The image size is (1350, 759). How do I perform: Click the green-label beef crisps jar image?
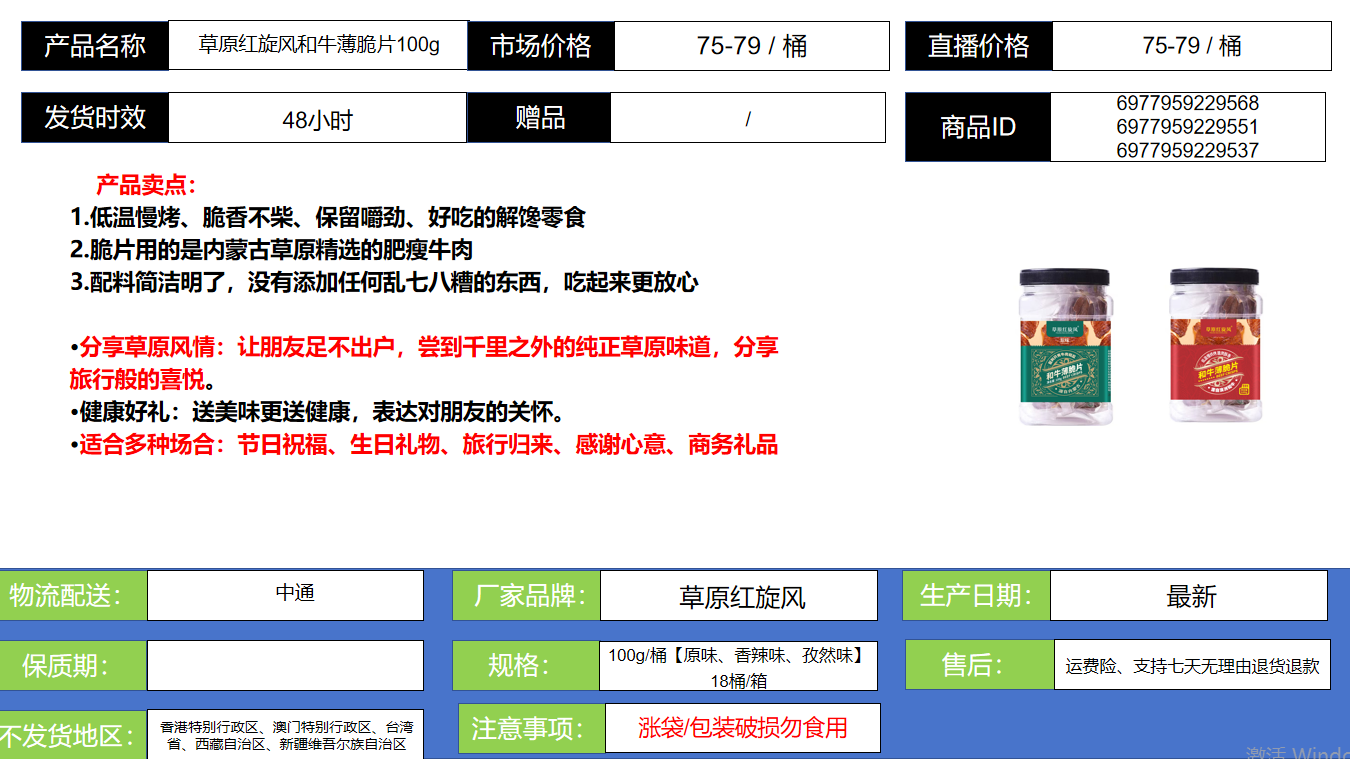pyautogui.click(x=1064, y=346)
